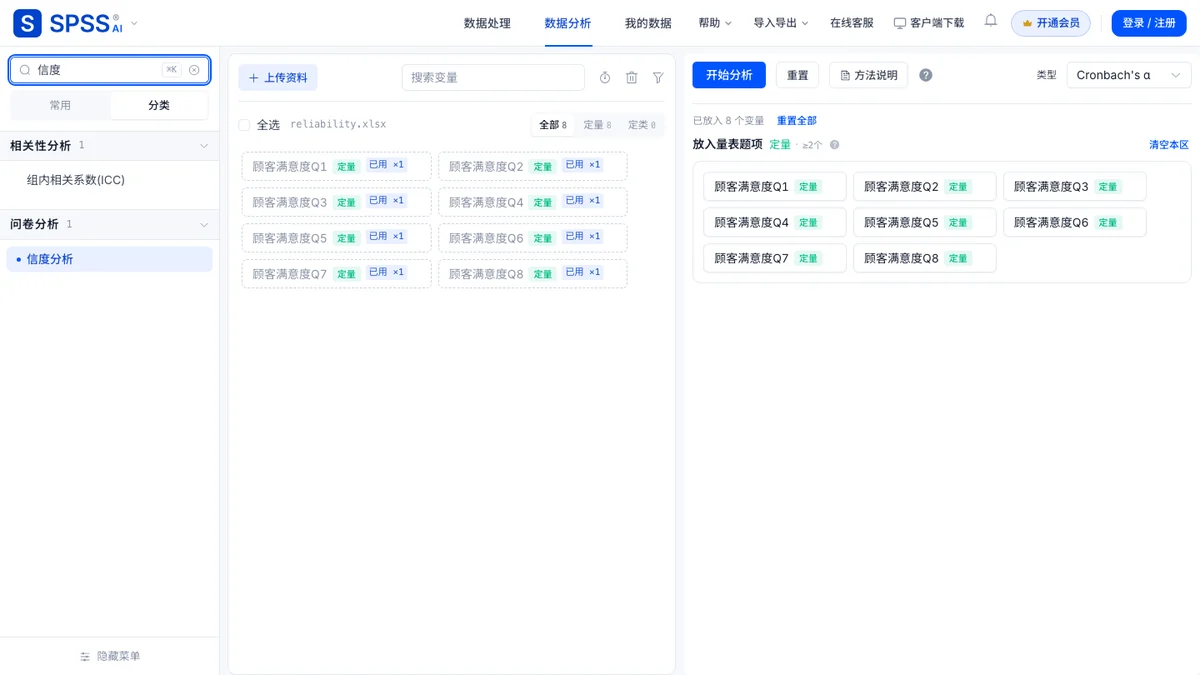
Task: Click 顾客满意度Q3 in the source variable list
Action: pos(336,202)
